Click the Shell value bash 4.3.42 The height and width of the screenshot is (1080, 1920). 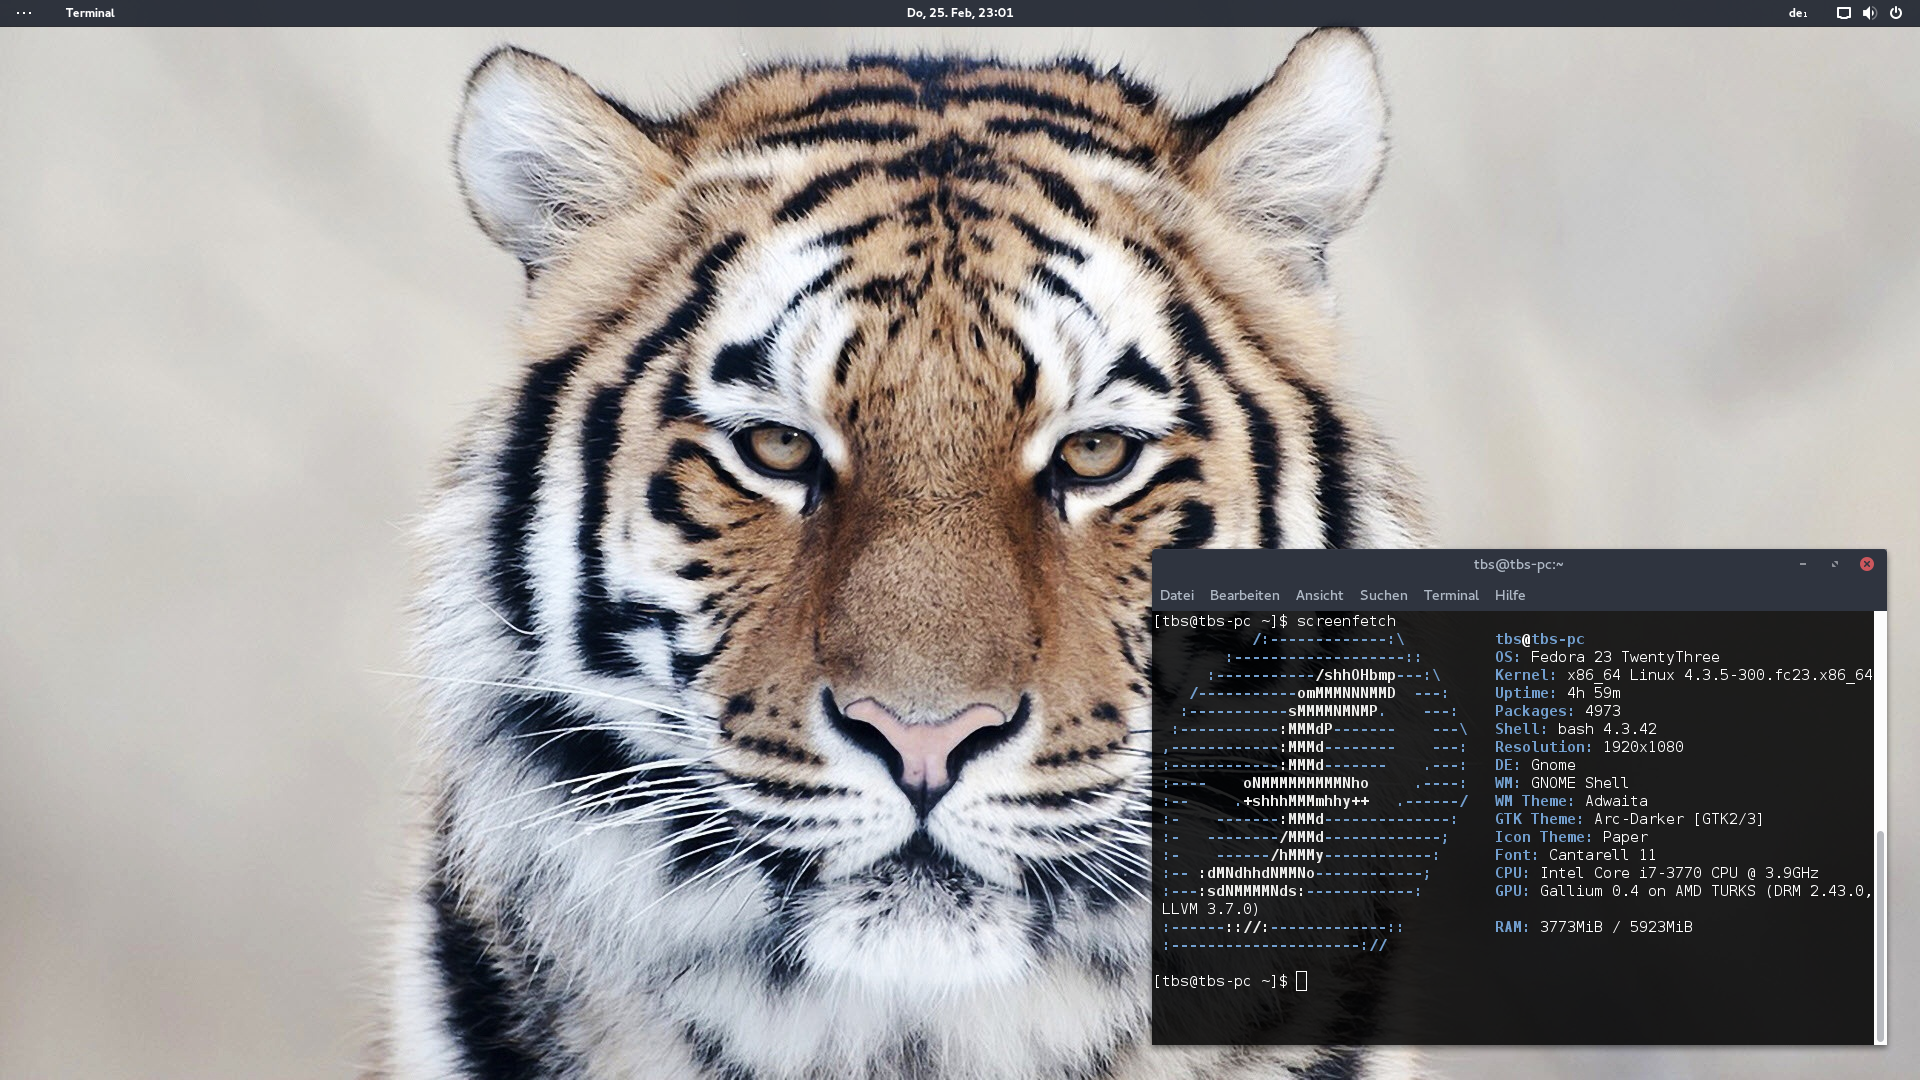(1607, 729)
